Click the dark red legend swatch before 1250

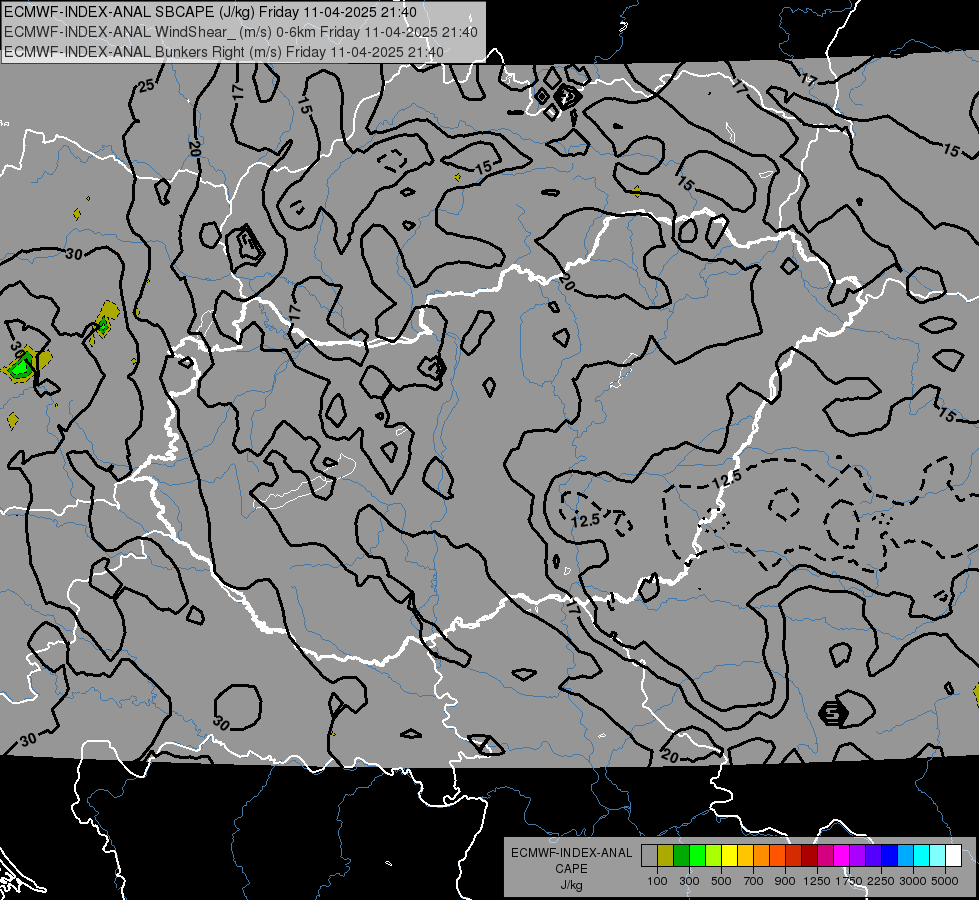click(x=809, y=855)
